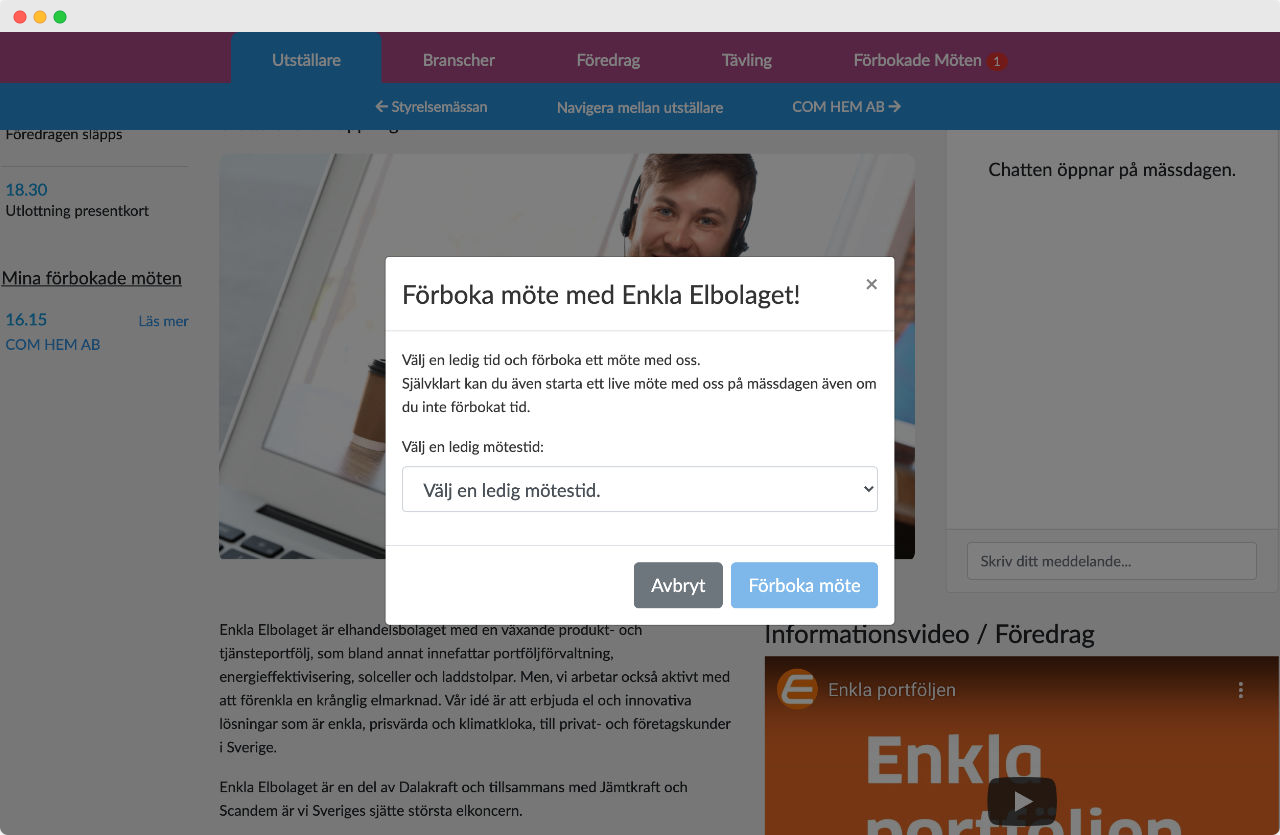This screenshot has height=835, width=1280.
Task: Go to the Tävling tab
Action: click(747, 60)
